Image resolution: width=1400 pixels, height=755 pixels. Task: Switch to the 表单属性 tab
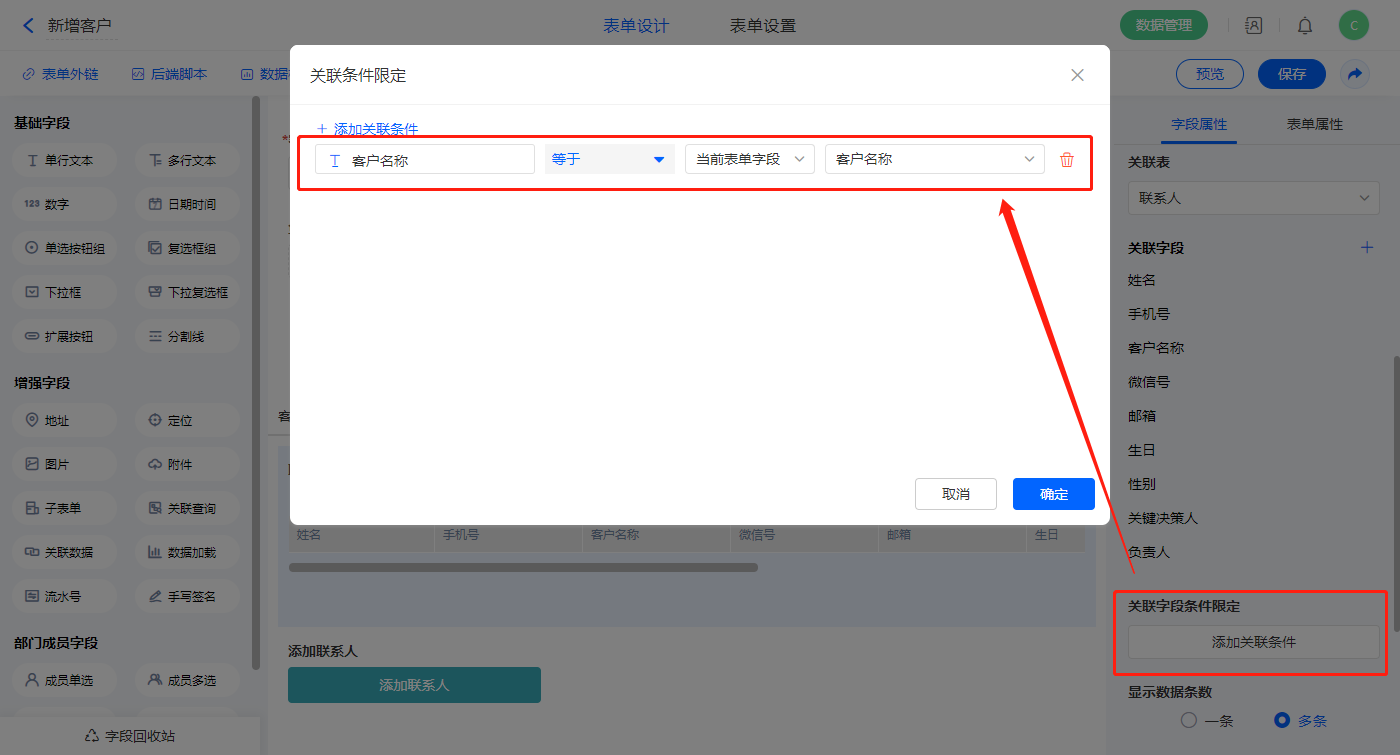[1314, 124]
